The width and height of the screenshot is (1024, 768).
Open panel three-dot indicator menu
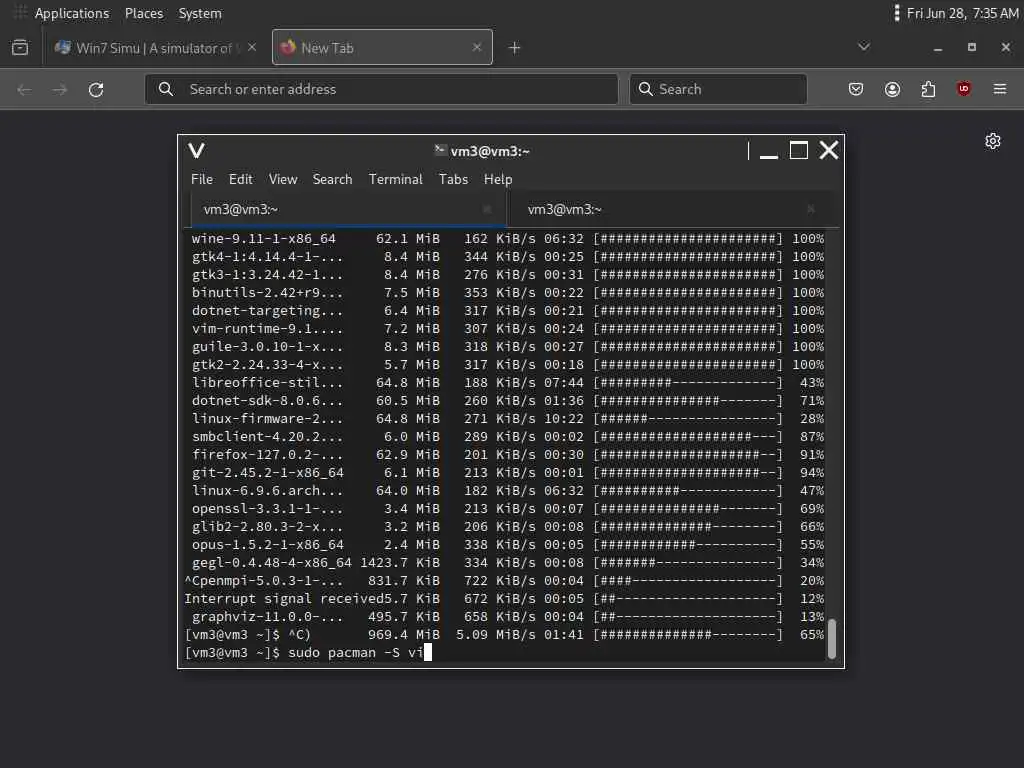[x=897, y=13]
